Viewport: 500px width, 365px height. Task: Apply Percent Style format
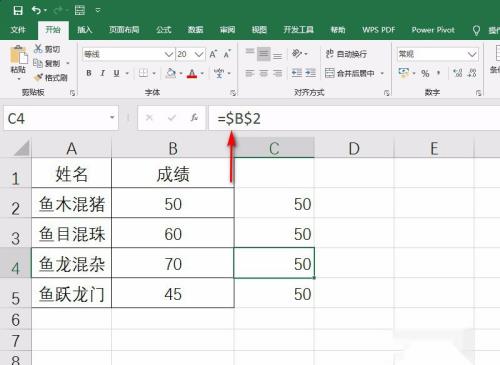[x=425, y=73]
